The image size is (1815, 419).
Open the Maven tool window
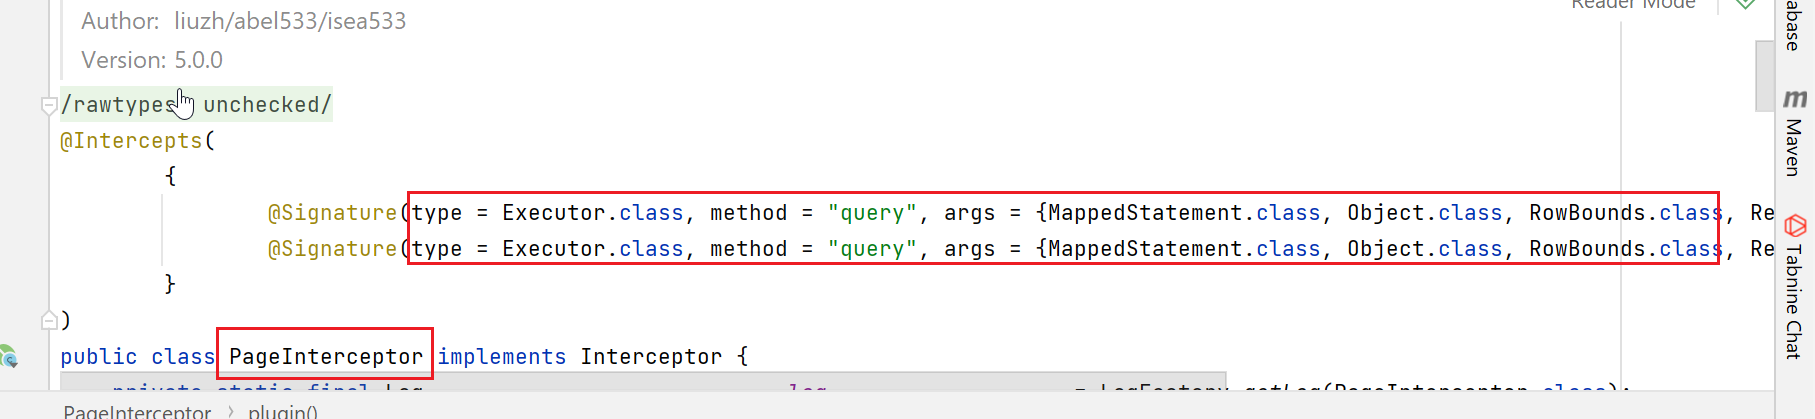click(x=1794, y=147)
